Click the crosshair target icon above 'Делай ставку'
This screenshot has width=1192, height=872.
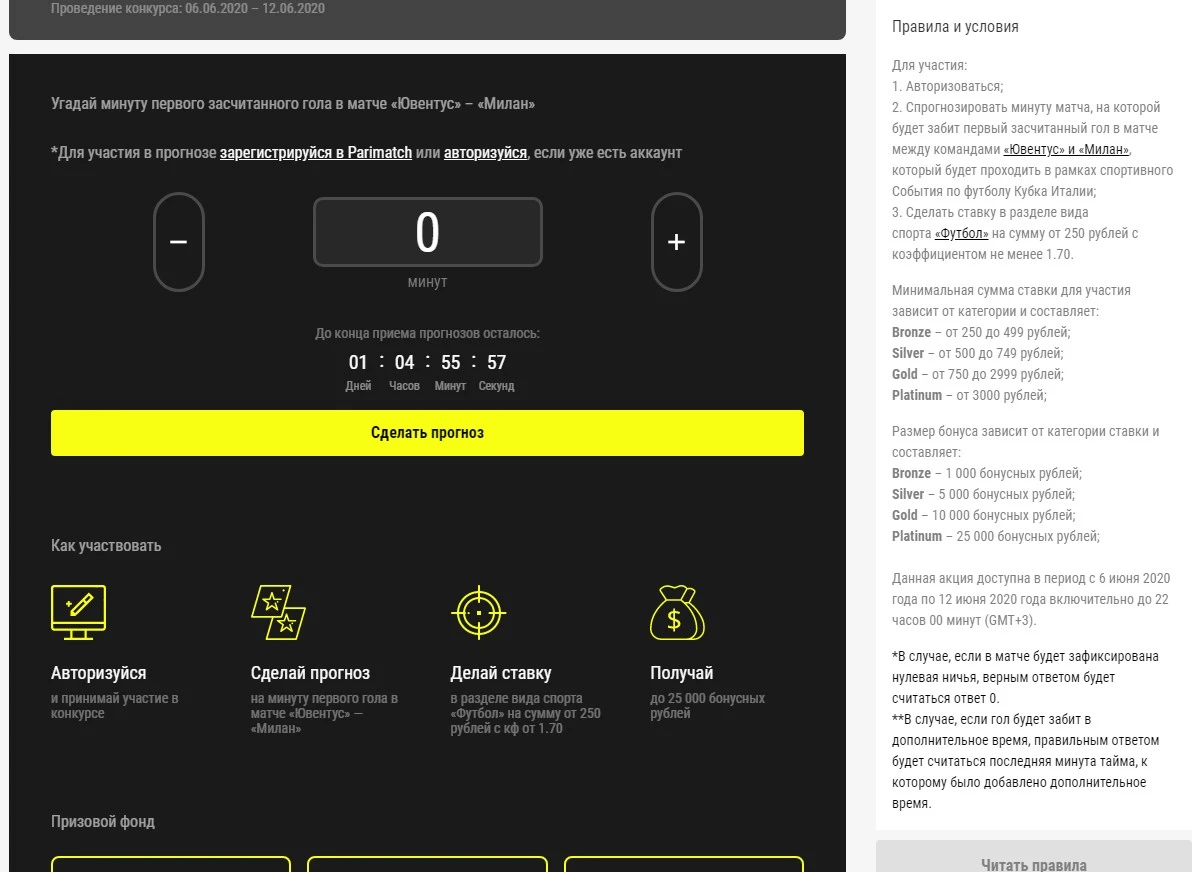(x=478, y=612)
